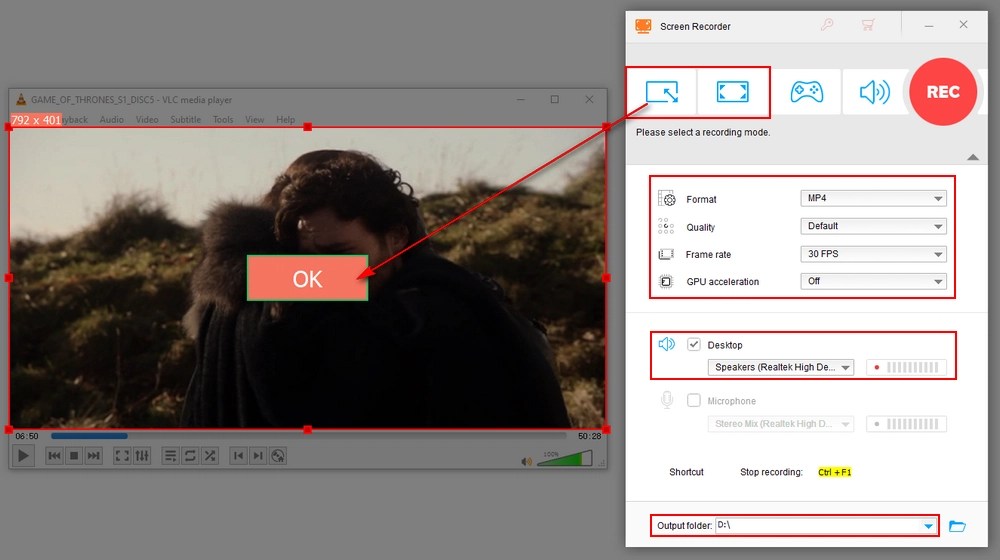This screenshot has height=560, width=1000.
Task: Select audio-only recording mode icon
Action: click(874, 92)
